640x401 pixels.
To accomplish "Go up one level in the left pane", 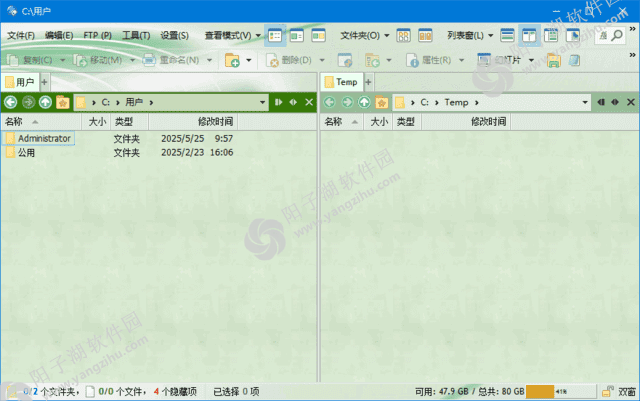I will coord(45,102).
